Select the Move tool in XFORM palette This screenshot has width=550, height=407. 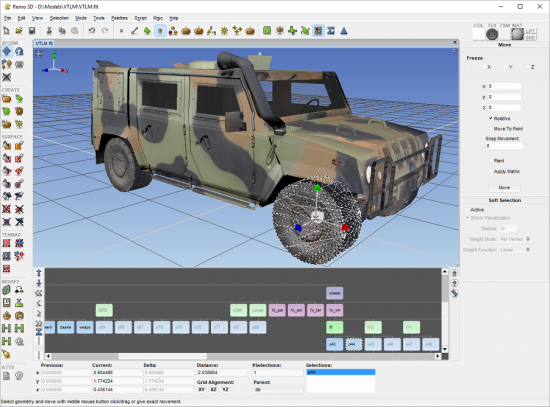tap(7, 52)
